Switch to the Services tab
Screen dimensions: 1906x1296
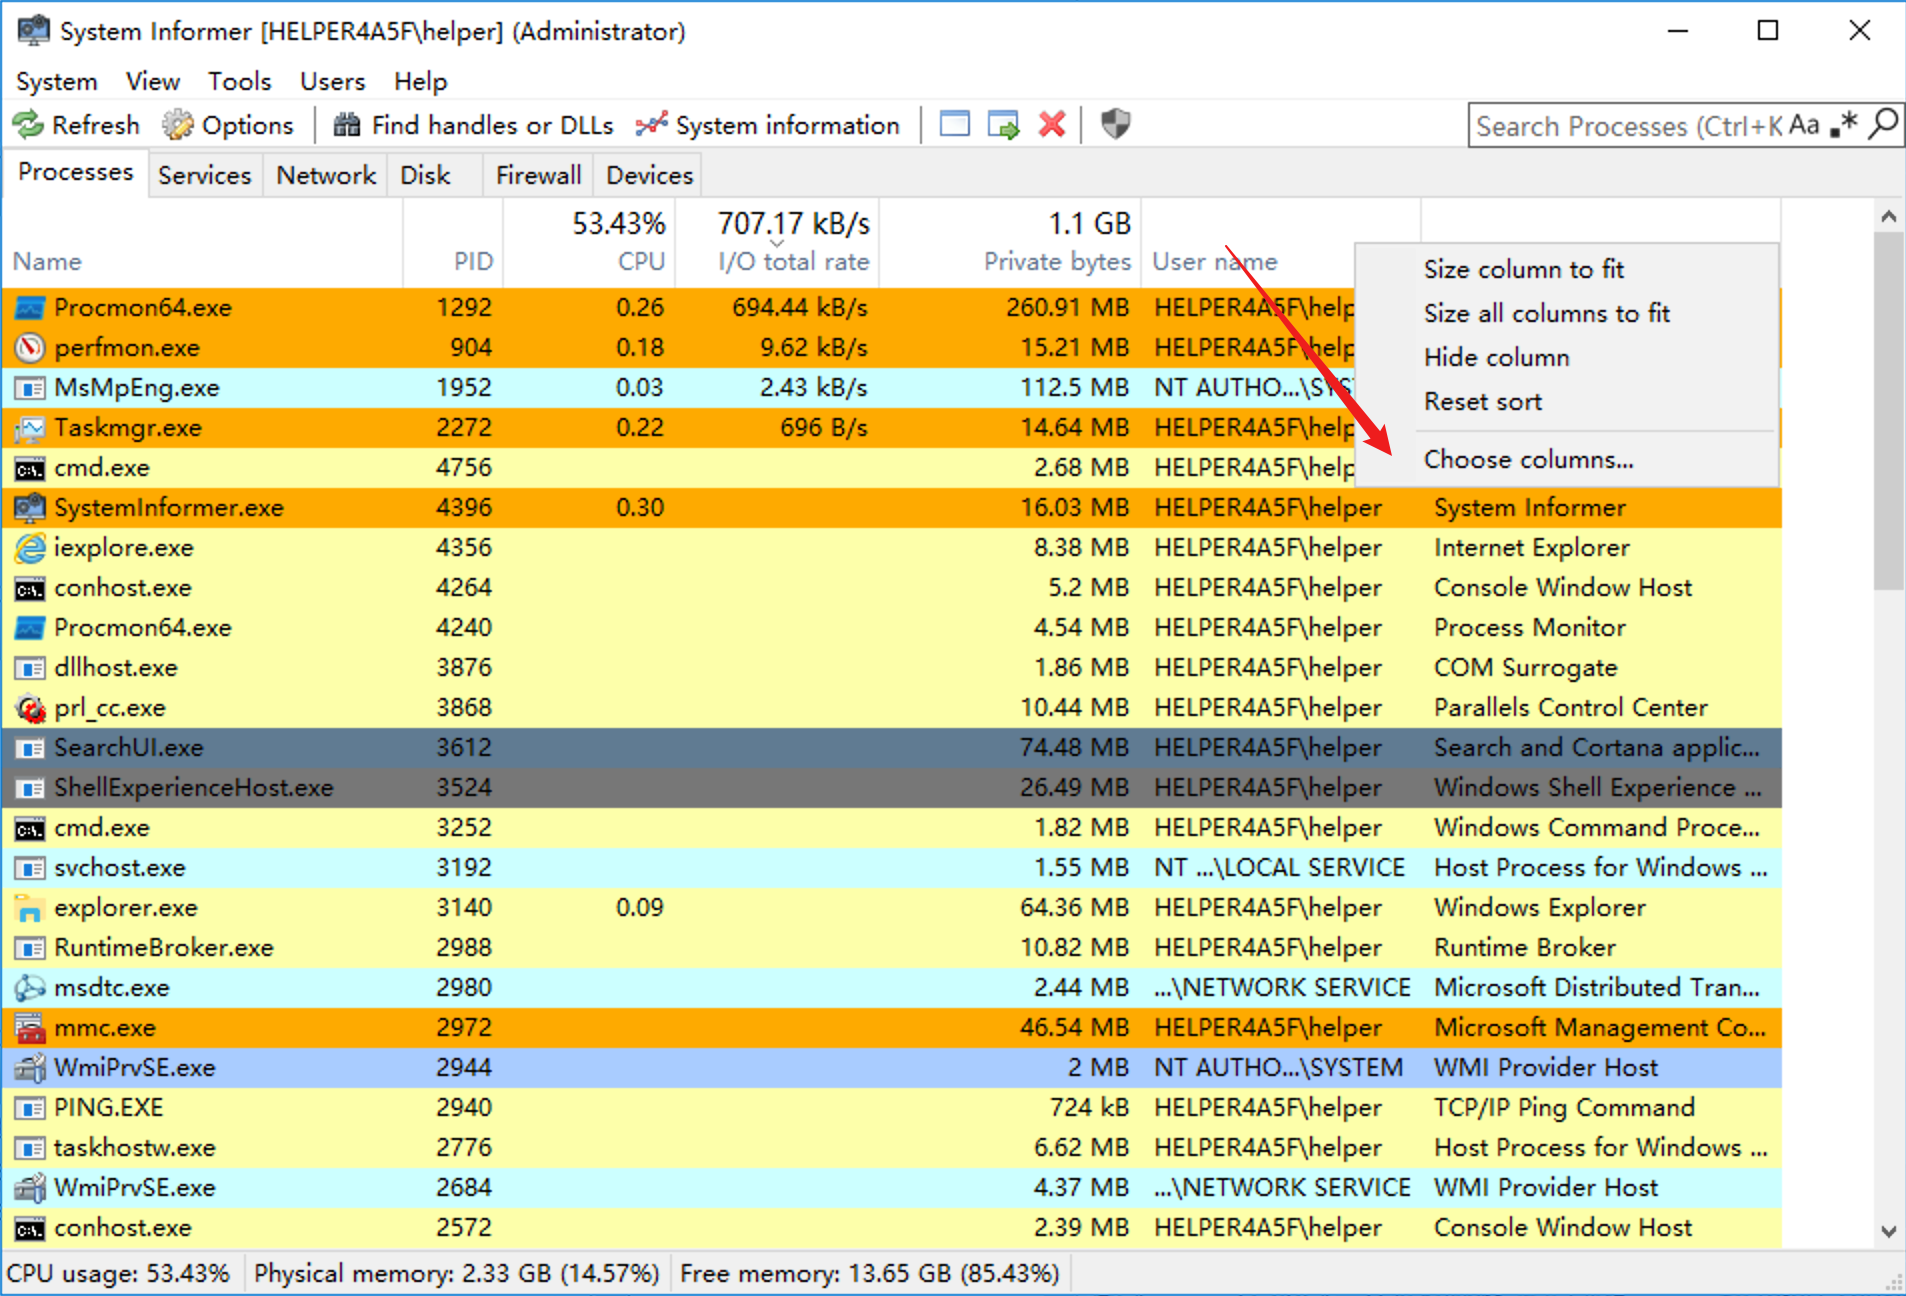pyautogui.click(x=204, y=175)
